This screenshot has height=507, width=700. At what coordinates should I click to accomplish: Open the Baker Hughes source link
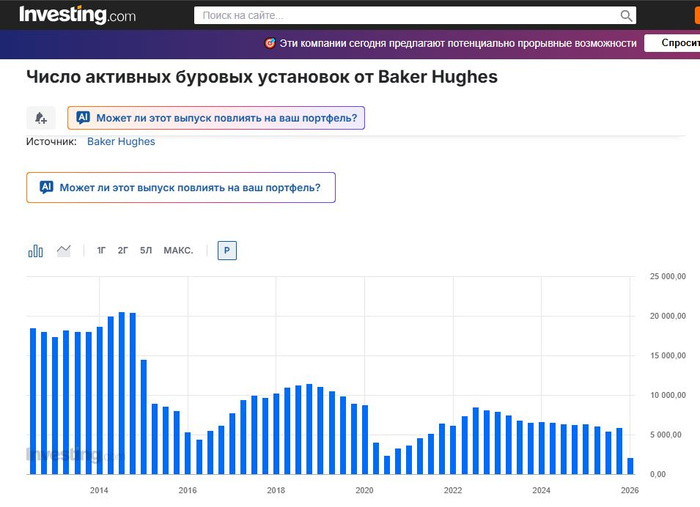121,142
